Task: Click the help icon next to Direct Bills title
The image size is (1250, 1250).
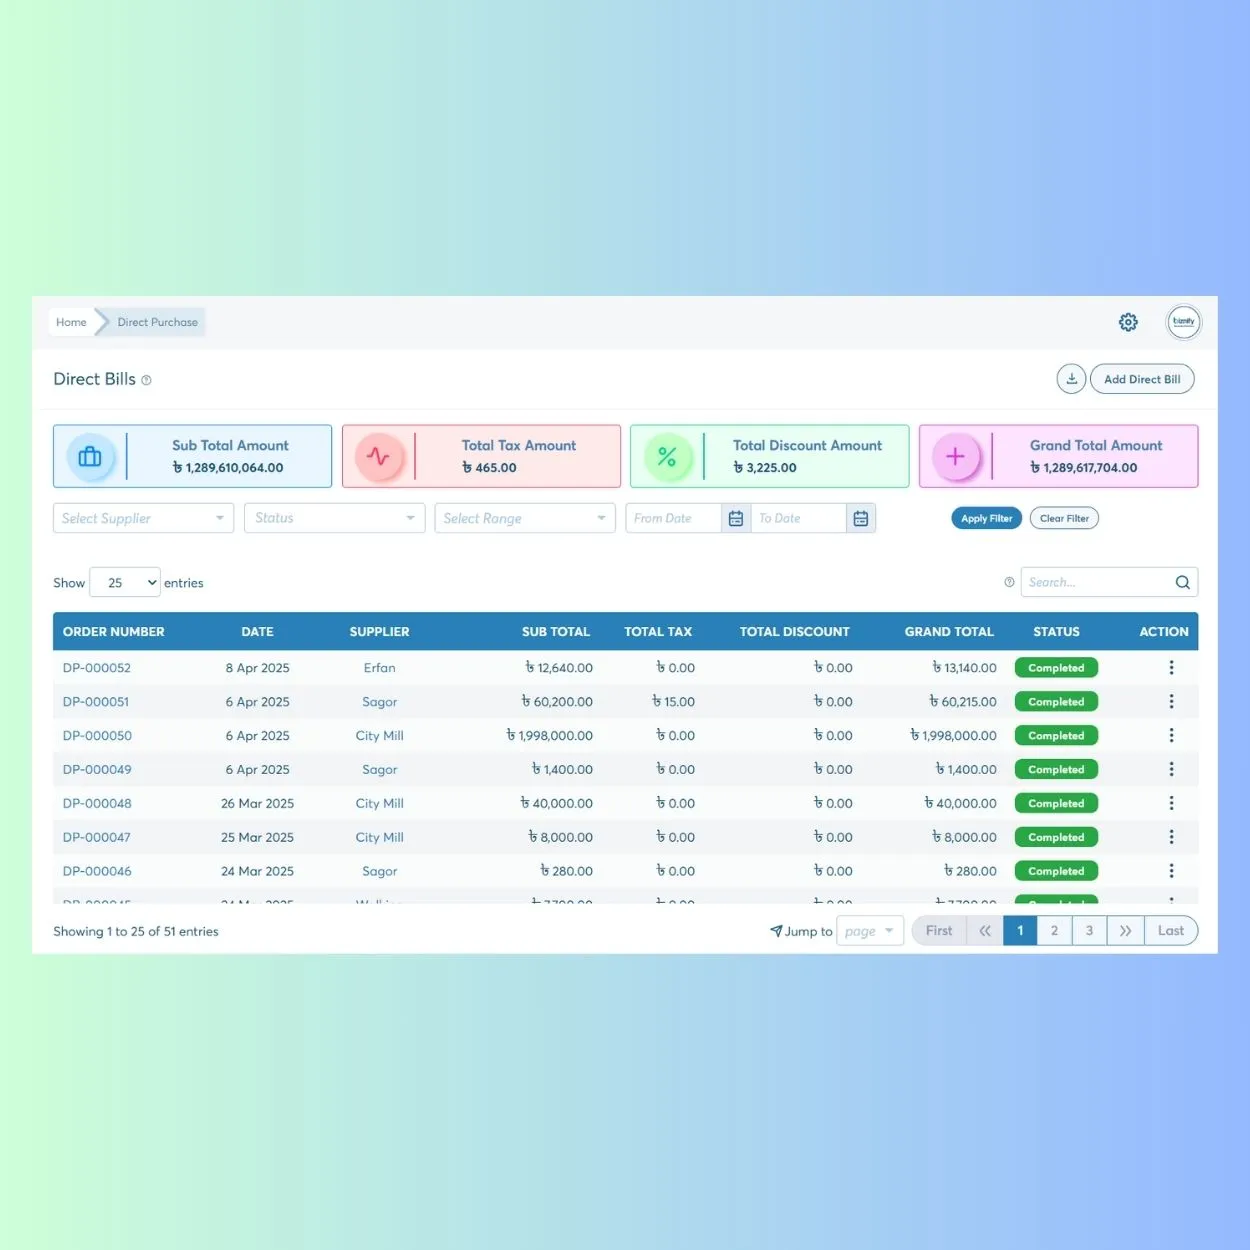Action: [x=146, y=380]
